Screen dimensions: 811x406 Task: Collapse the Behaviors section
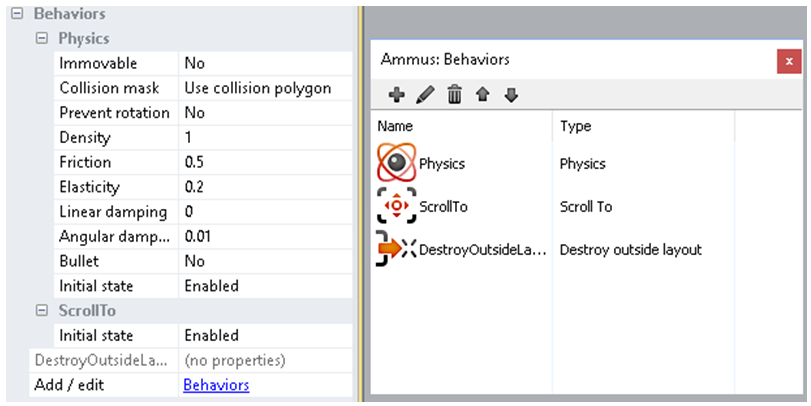16,15
